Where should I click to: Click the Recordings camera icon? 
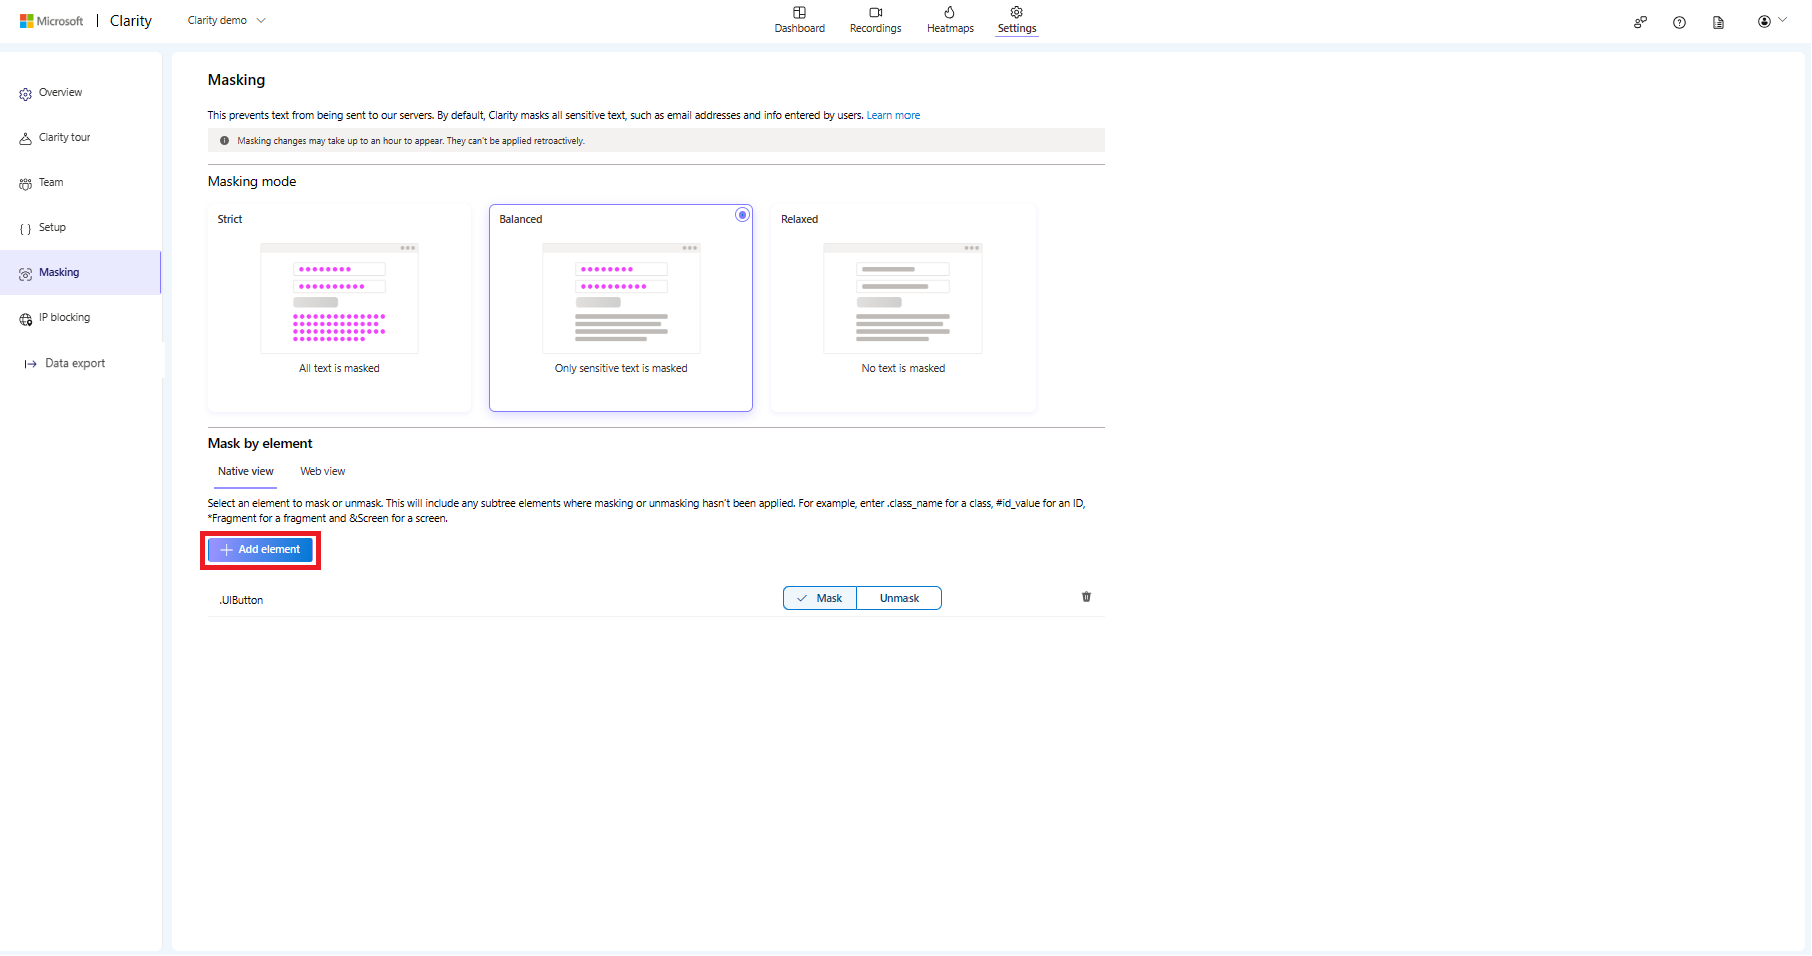click(x=875, y=12)
